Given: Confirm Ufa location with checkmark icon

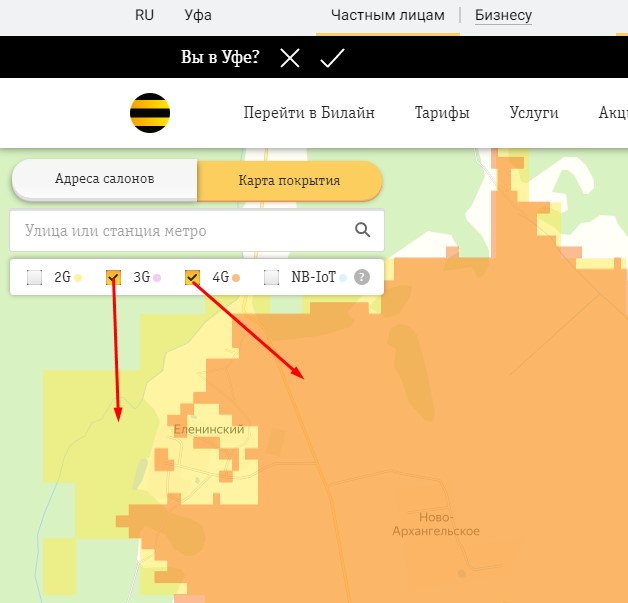Looking at the screenshot, I should [x=332, y=58].
